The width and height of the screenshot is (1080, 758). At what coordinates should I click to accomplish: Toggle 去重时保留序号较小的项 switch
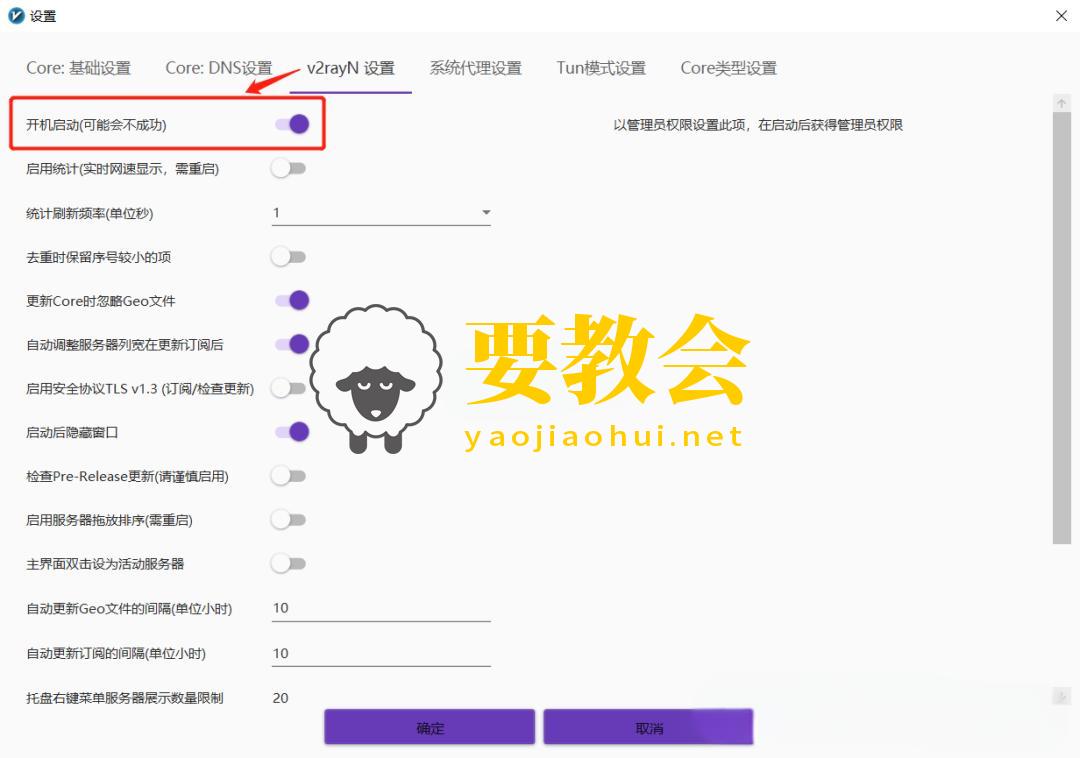pos(289,257)
